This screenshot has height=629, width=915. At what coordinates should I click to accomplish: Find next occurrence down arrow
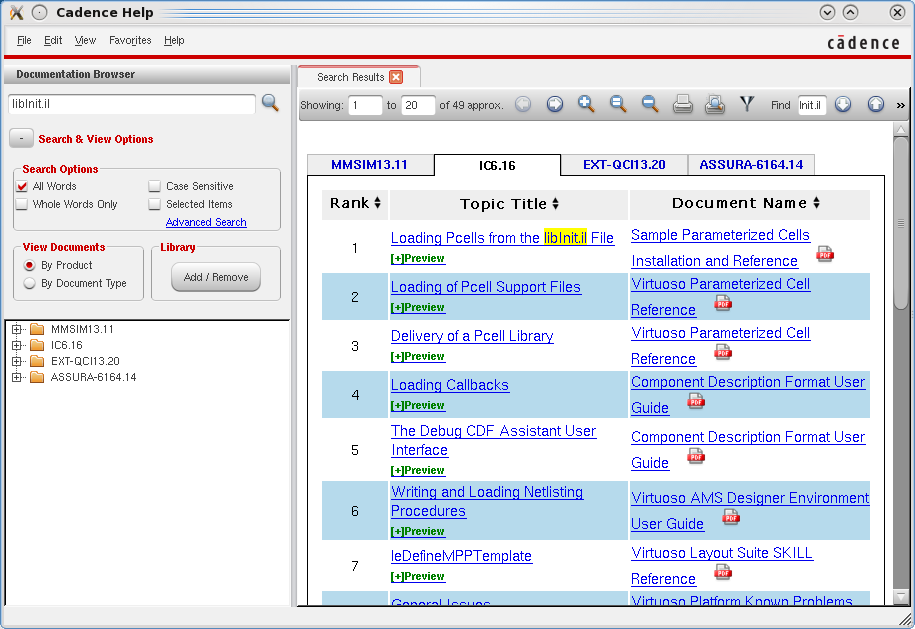coord(843,104)
